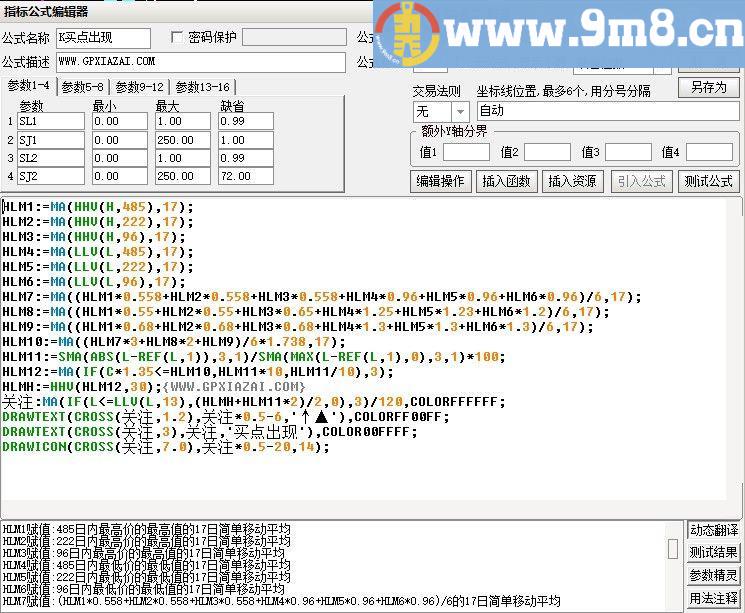Click the HLM10 formula line
This screenshot has height=613, width=745.
coord(174,342)
